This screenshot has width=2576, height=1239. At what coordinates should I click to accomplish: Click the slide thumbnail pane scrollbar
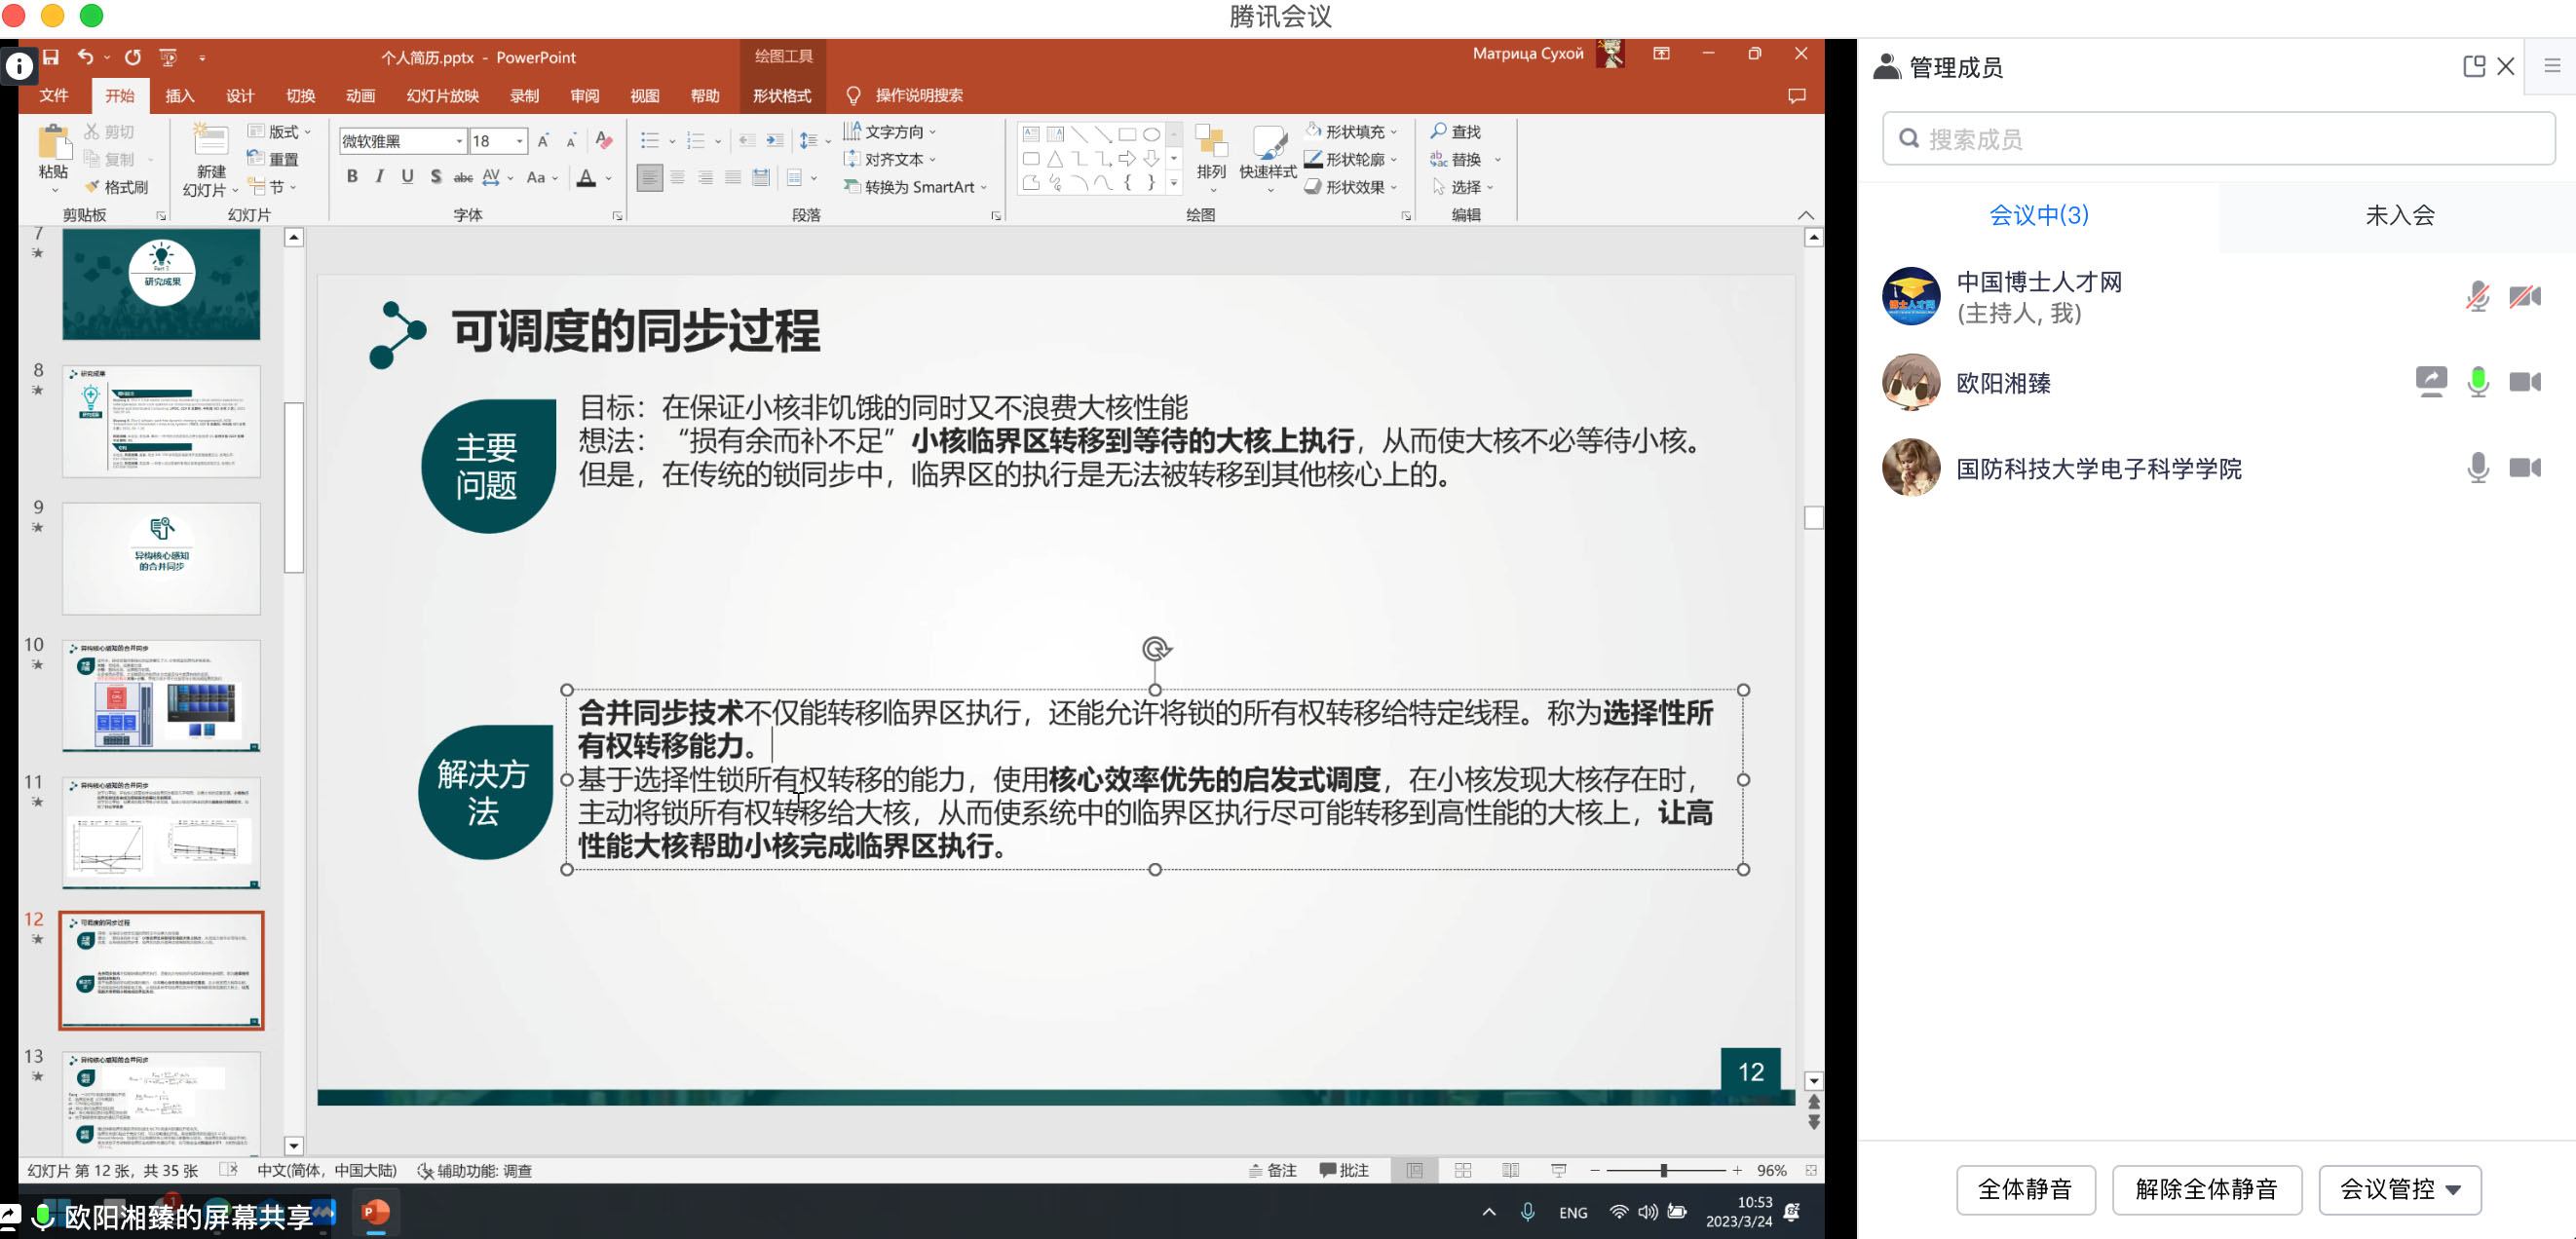pos(294,486)
